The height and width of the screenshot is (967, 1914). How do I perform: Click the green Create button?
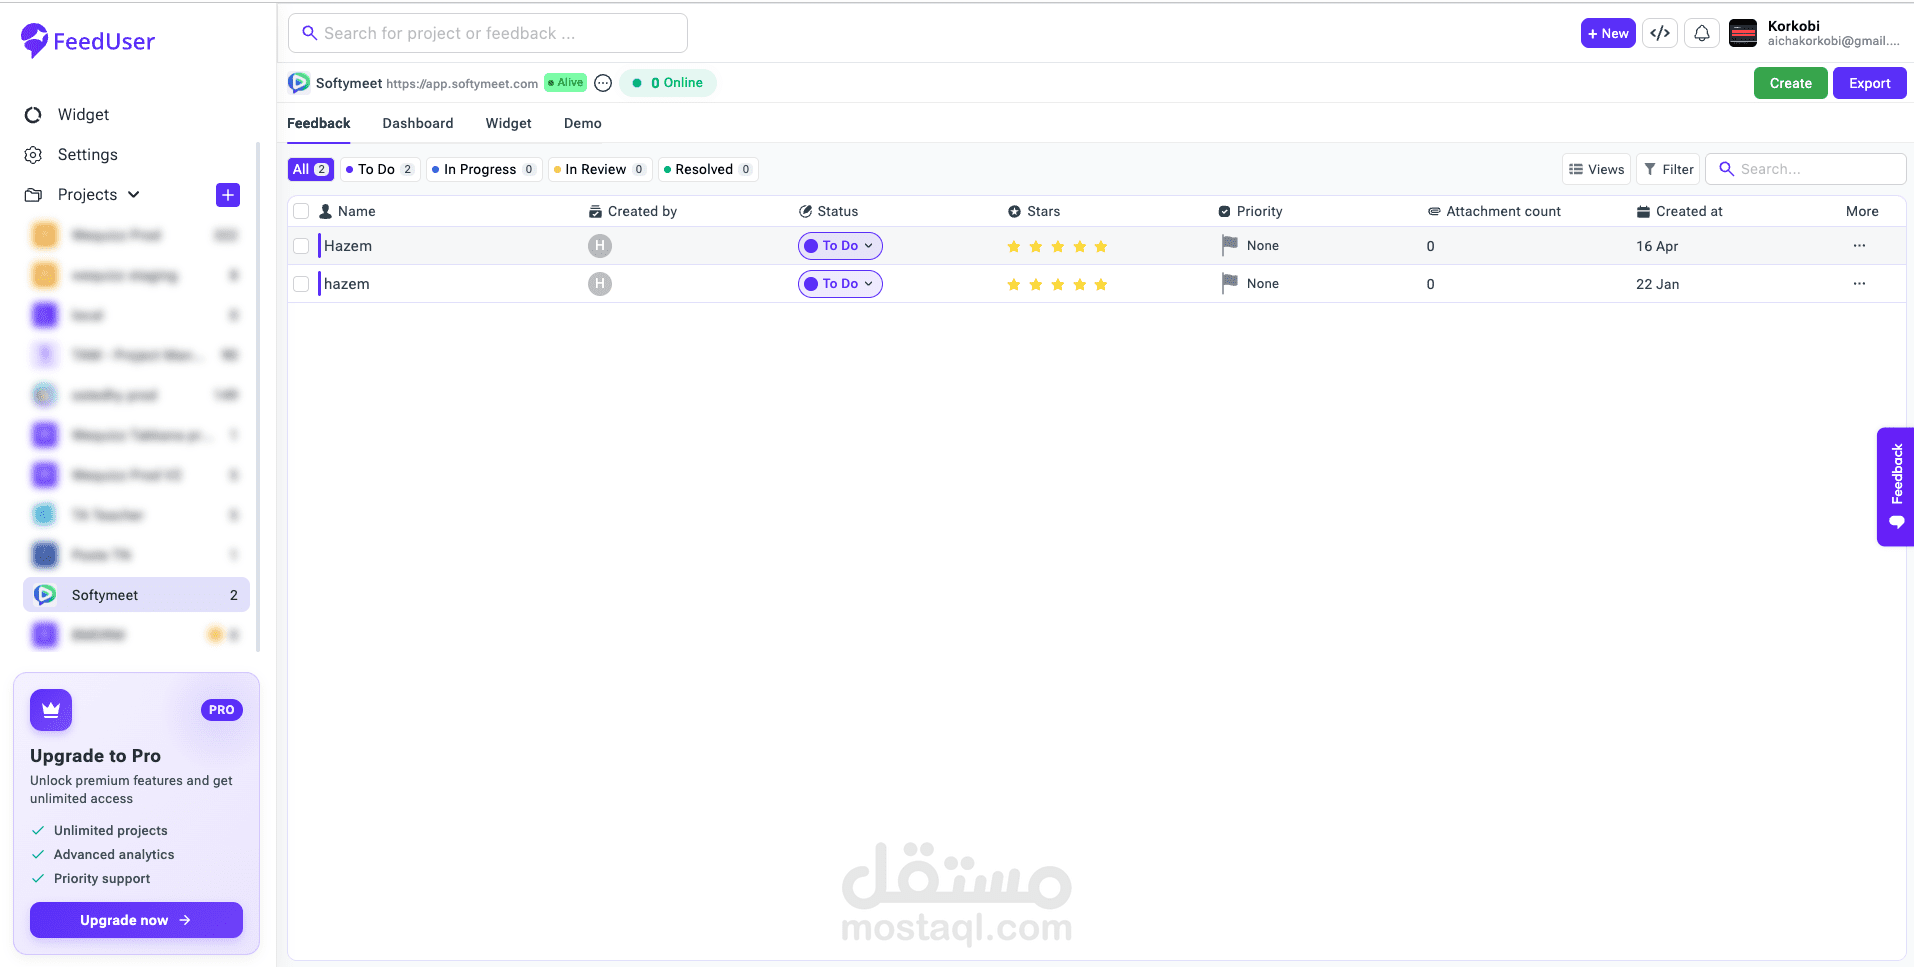[1790, 83]
